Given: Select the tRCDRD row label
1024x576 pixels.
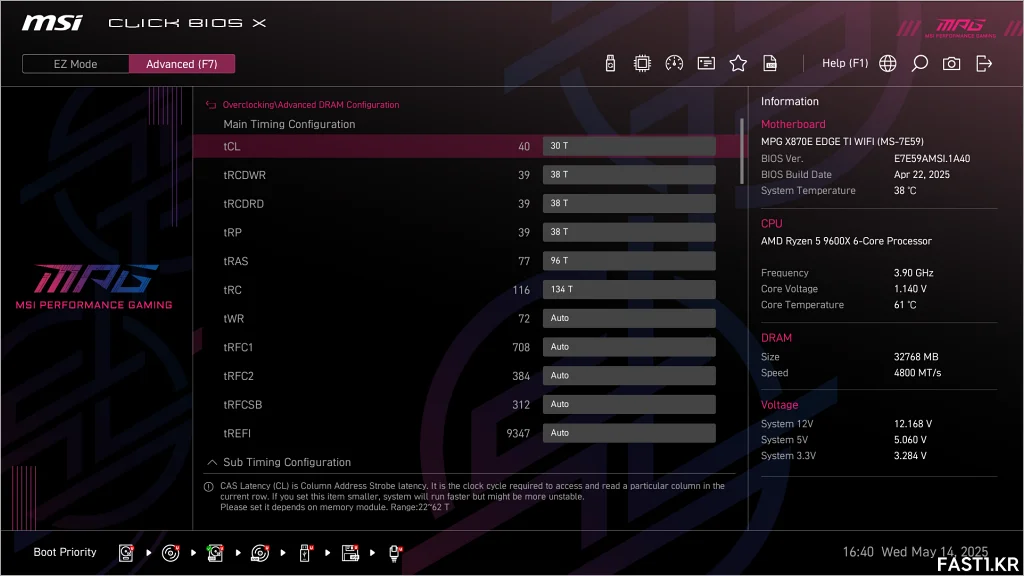Looking at the screenshot, I should point(244,204).
